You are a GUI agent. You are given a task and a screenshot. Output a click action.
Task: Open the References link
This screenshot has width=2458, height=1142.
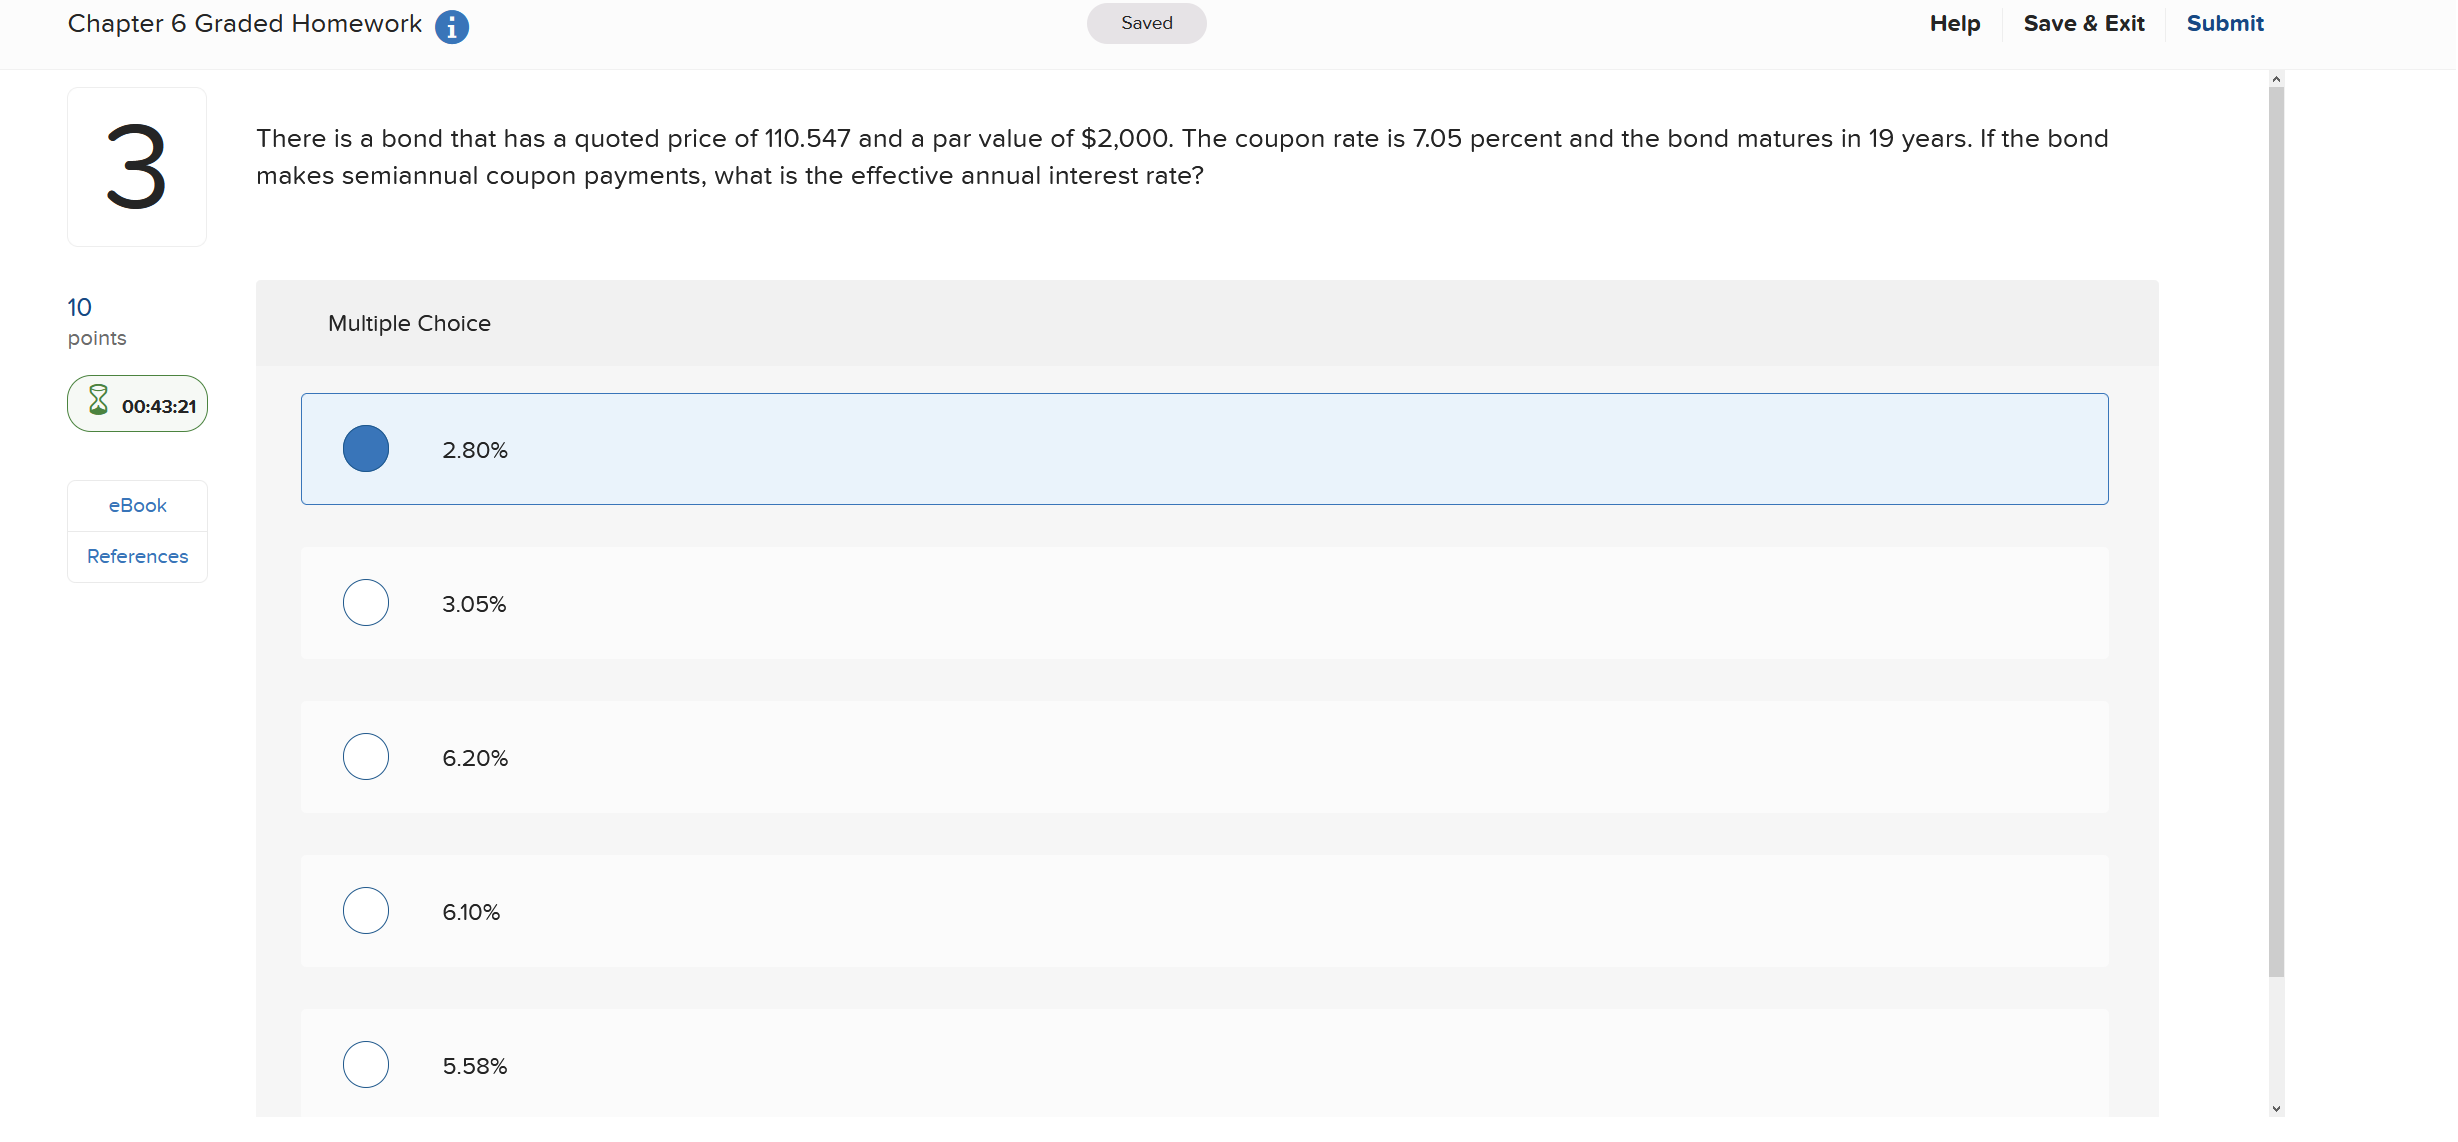coord(138,557)
